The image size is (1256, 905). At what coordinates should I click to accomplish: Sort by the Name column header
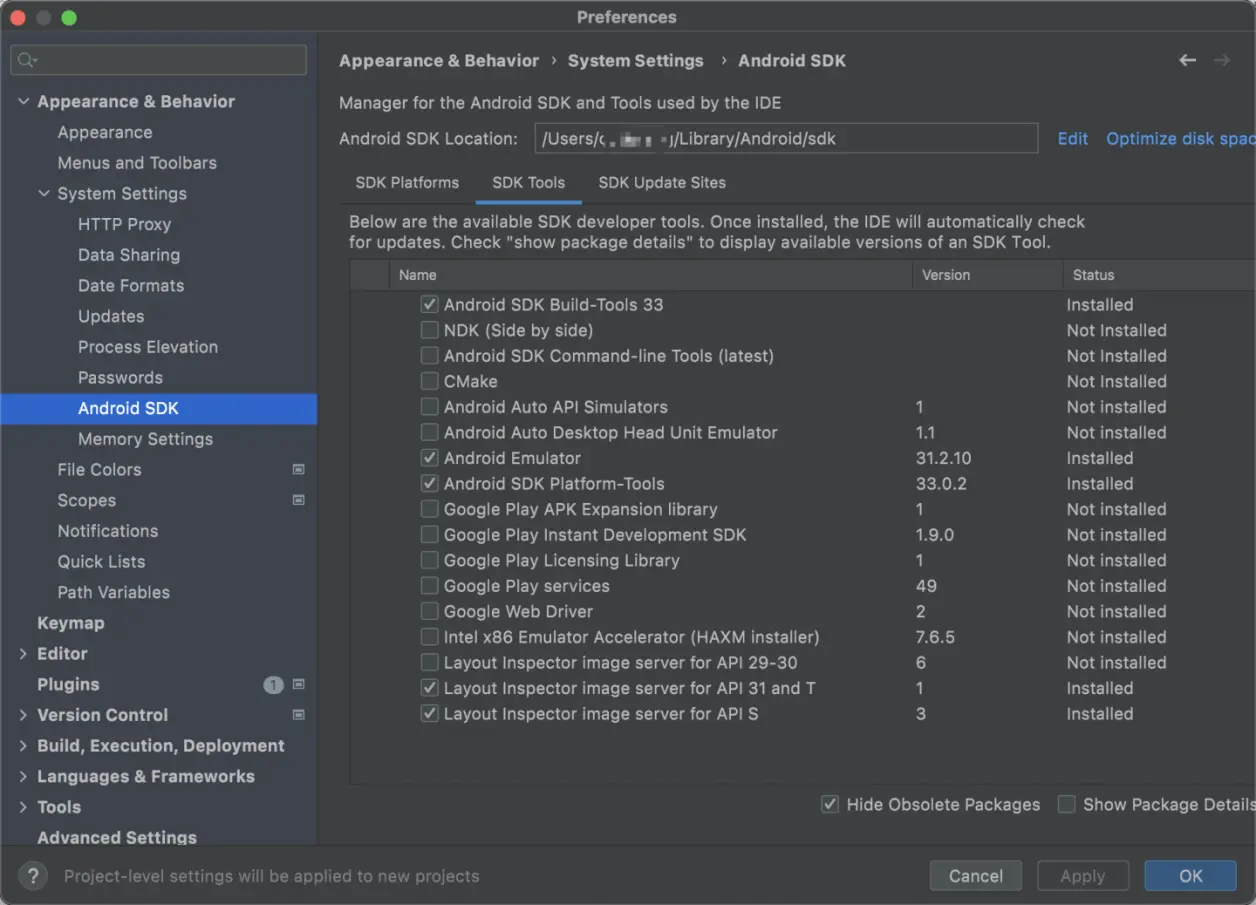point(650,275)
